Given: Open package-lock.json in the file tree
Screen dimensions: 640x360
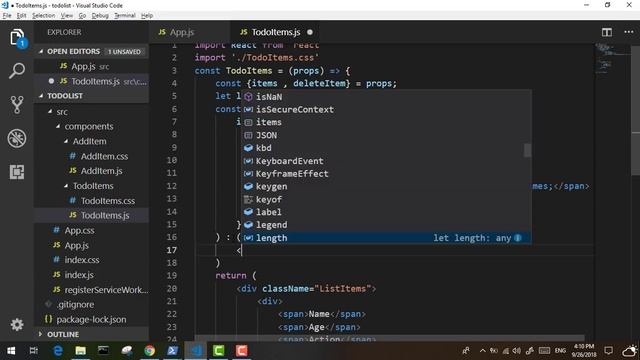Looking at the screenshot, I should [91, 319].
